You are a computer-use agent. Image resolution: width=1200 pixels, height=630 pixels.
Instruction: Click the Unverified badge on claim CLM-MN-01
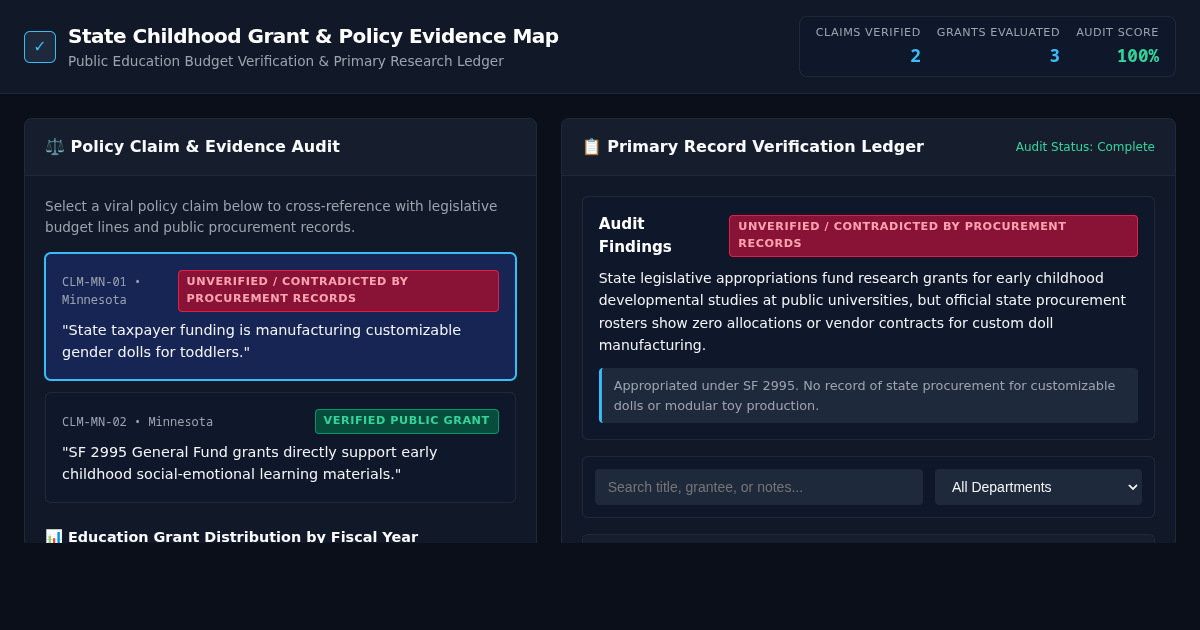pyautogui.click(x=338, y=290)
